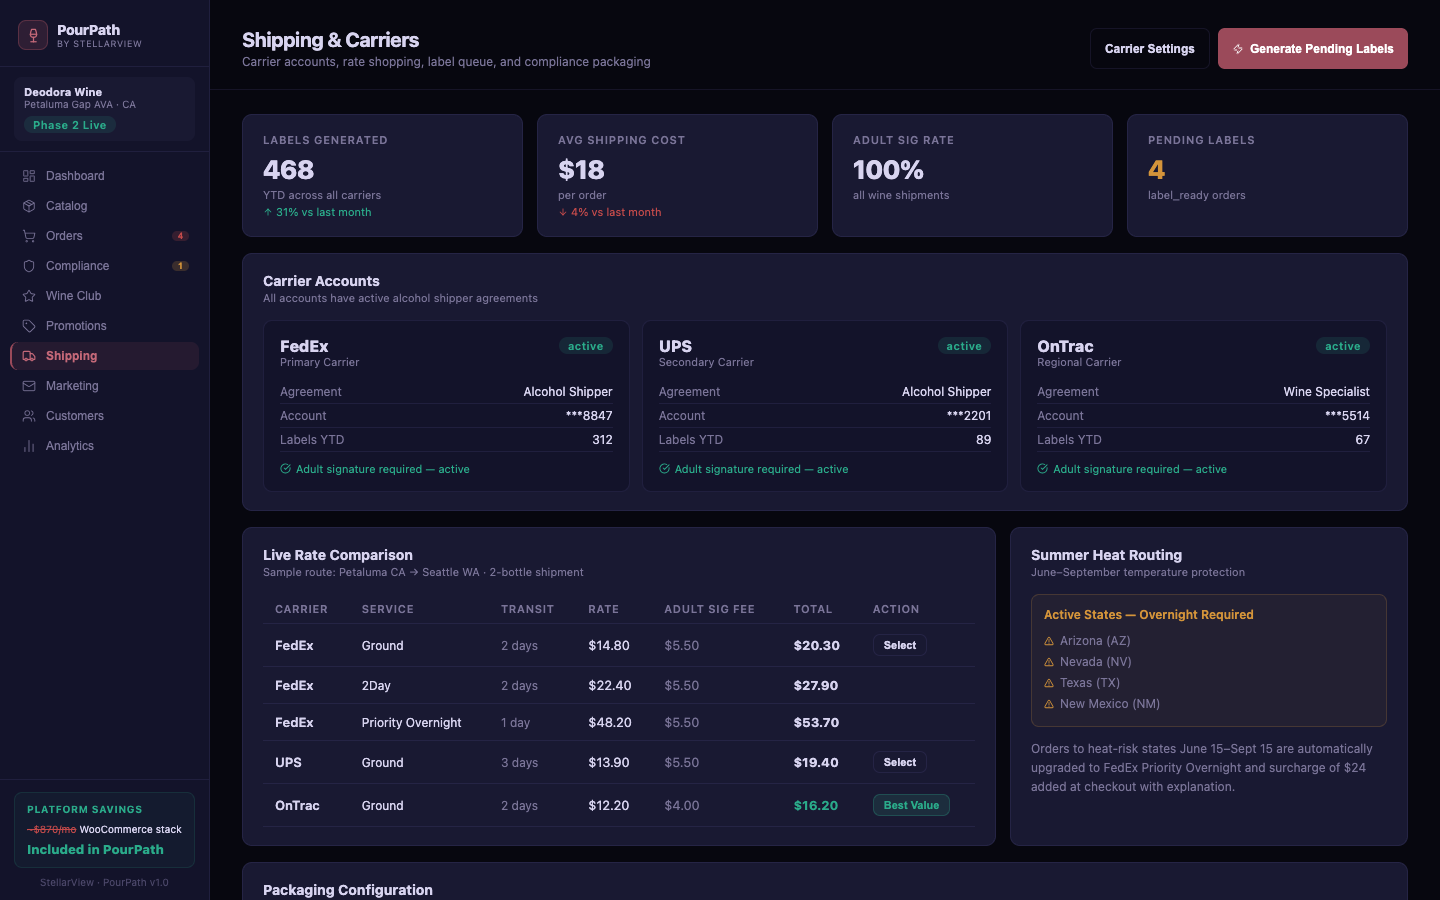Open Dashboard via its grid icon
Viewport: 1440px width, 900px height.
[29, 176]
